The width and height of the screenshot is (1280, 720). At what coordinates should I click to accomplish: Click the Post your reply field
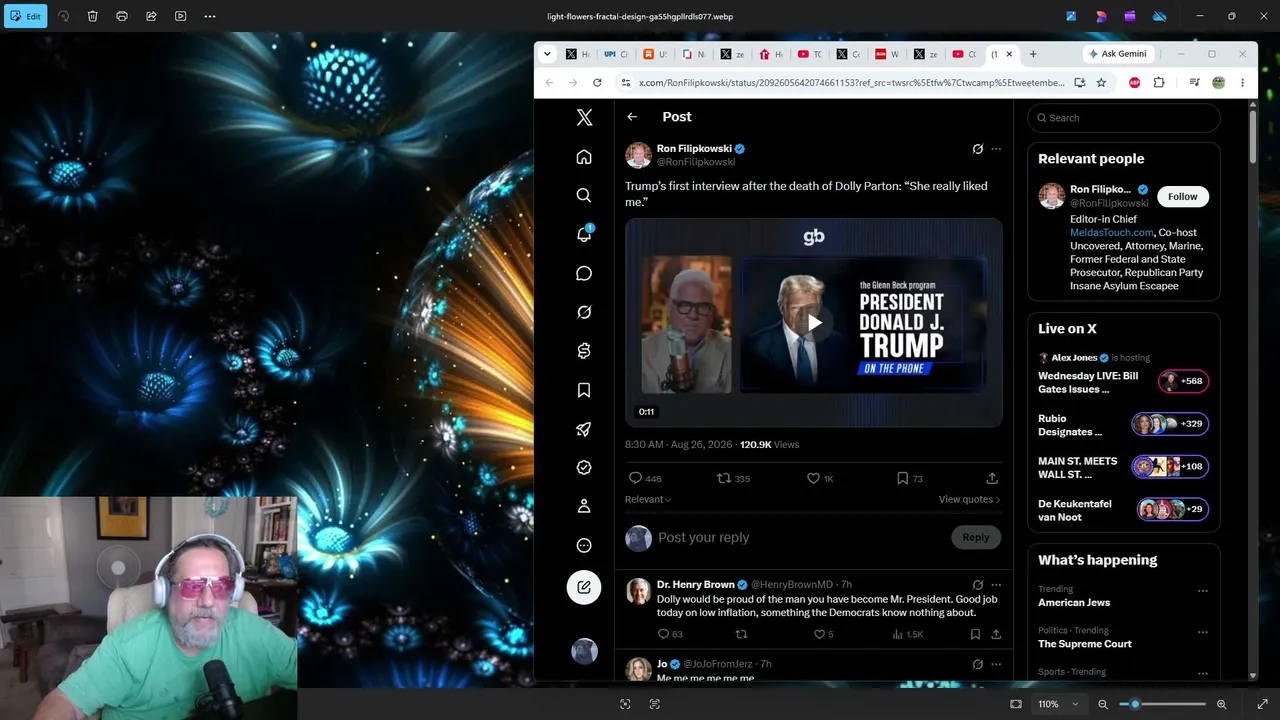tap(798, 537)
